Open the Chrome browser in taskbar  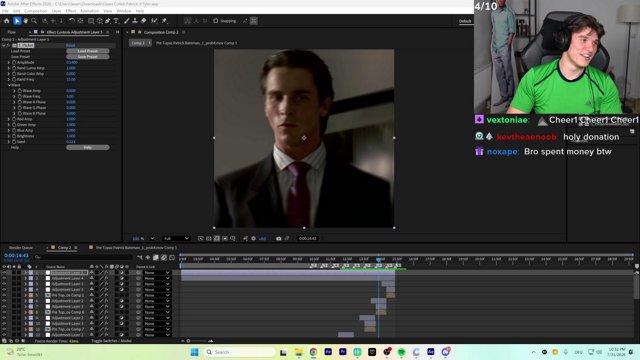[x=313, y=352]
